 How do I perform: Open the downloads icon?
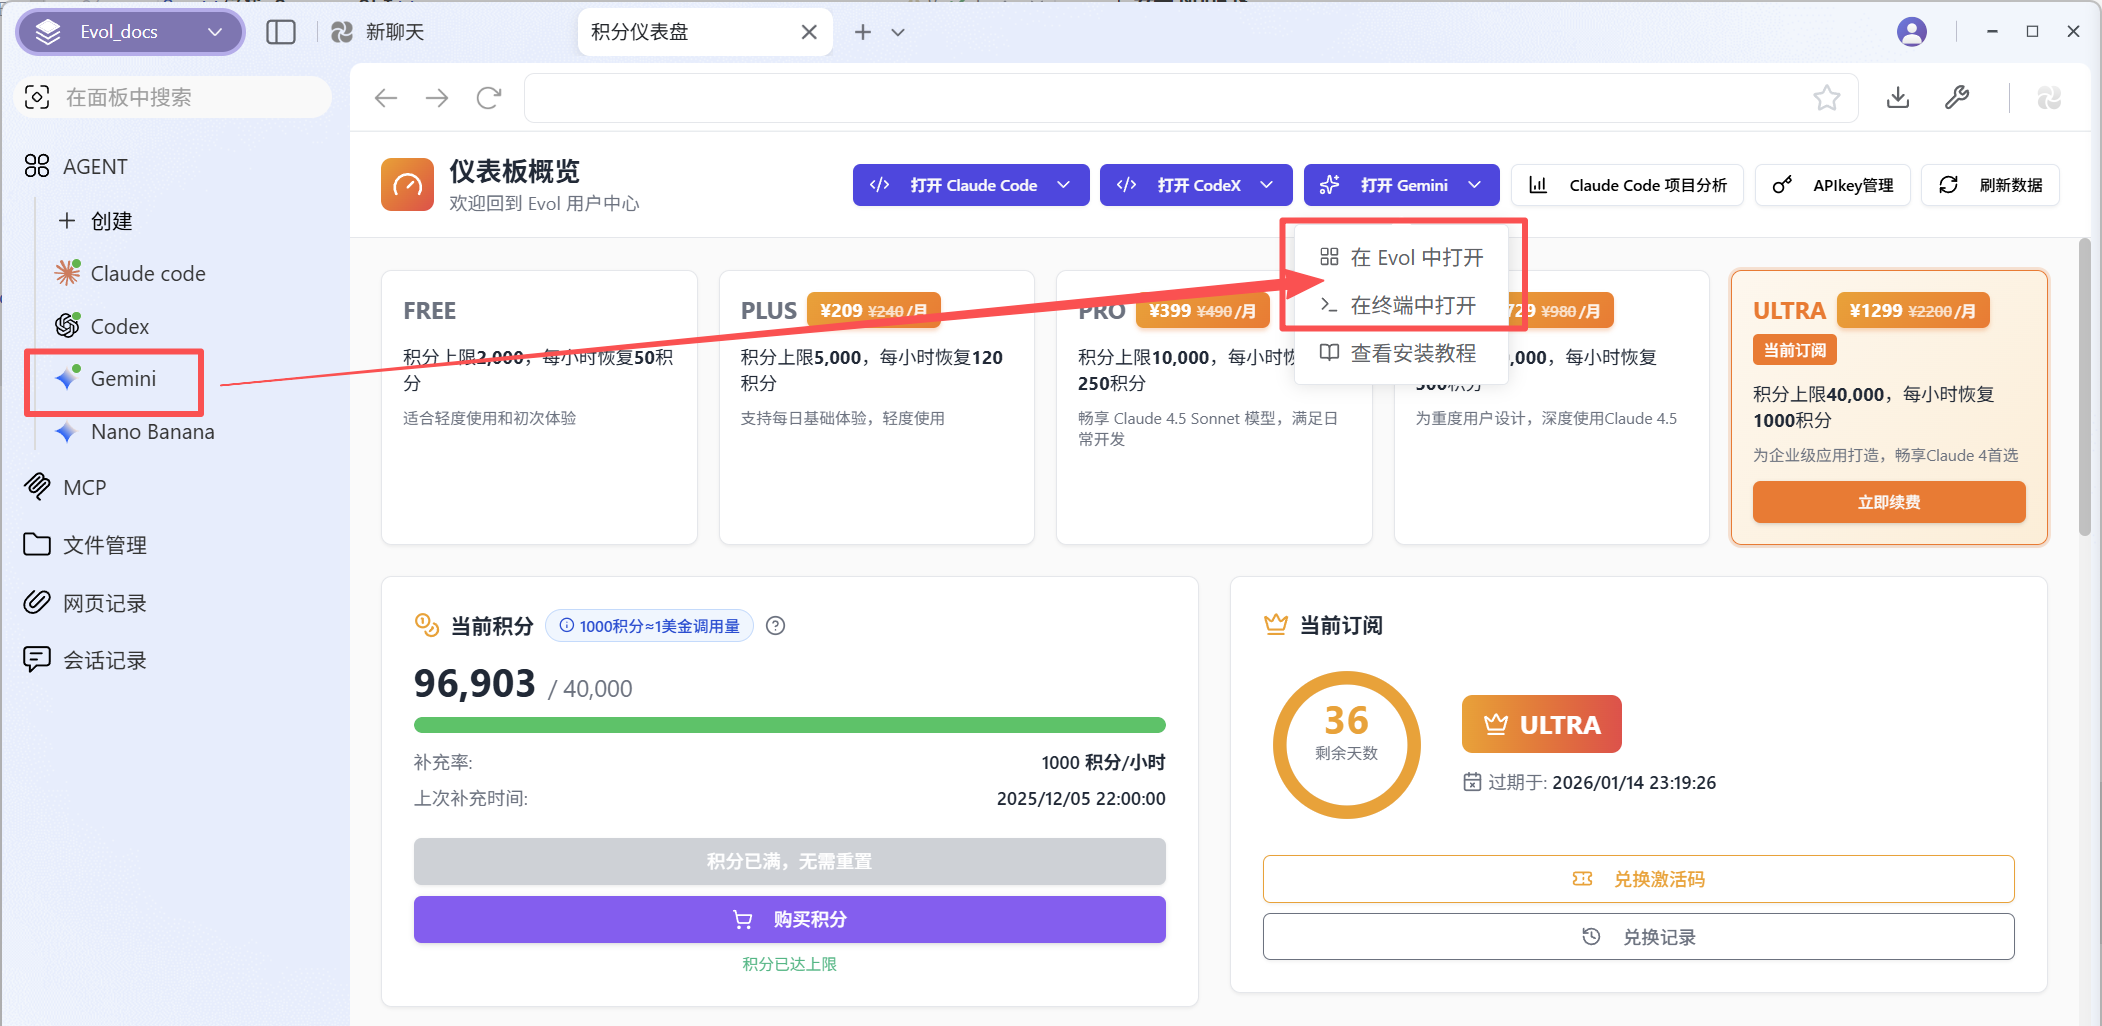coord(1897,98)
